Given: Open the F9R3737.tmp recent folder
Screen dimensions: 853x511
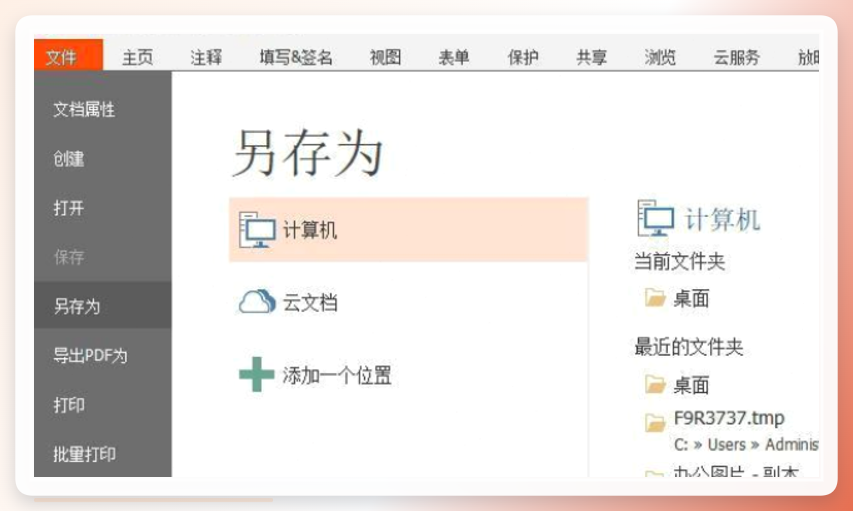Looking at the screenshot, I should pyautogui.click(x=729, y=418).
